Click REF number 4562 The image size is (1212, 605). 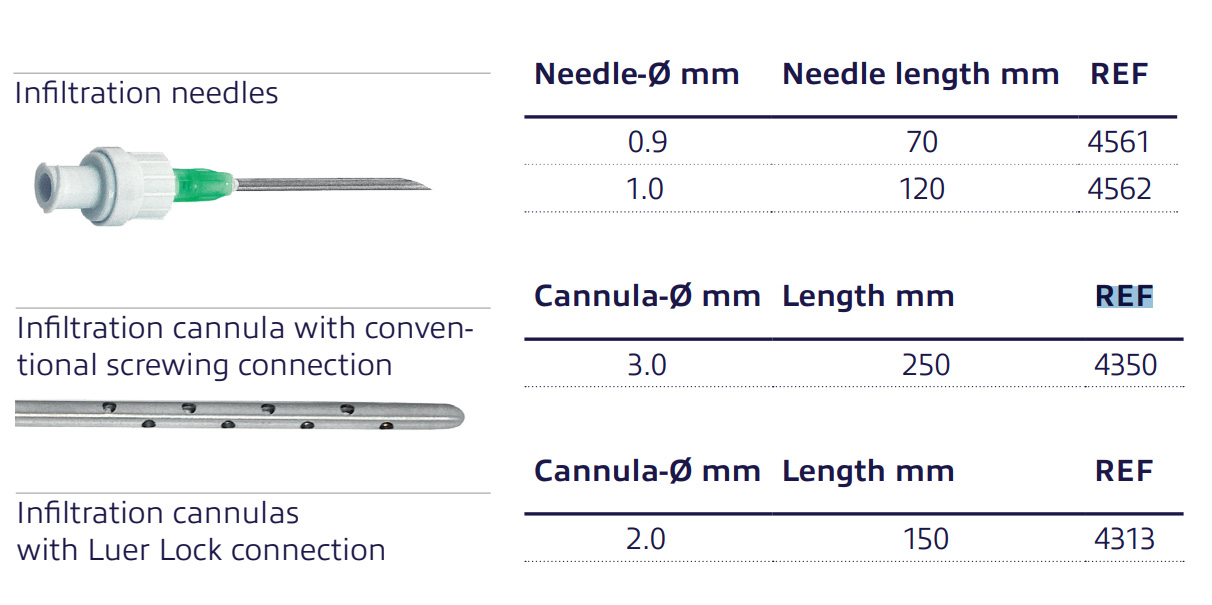point(1119,189)
